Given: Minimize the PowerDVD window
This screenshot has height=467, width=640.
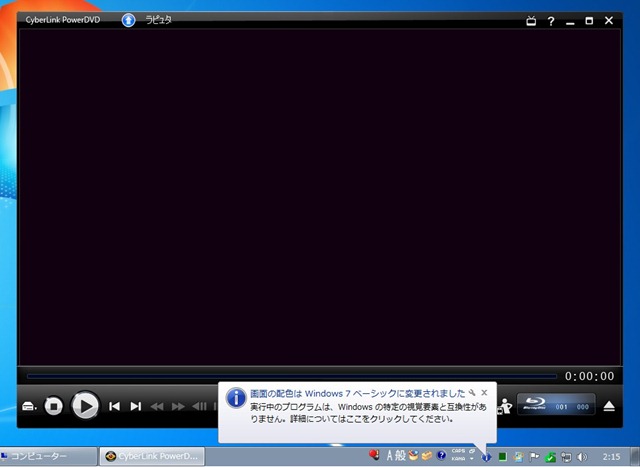Looking at the screenshot, I should click(570, 22).
